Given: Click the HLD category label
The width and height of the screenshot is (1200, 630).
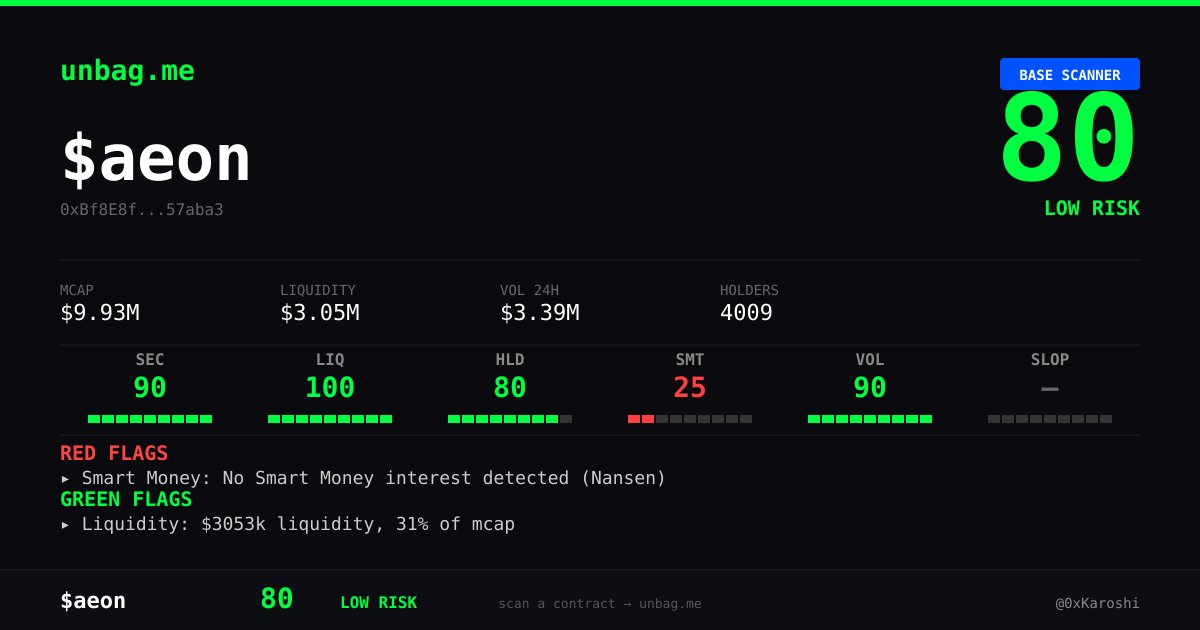Looking at the screenshot, I should (510, 360).
